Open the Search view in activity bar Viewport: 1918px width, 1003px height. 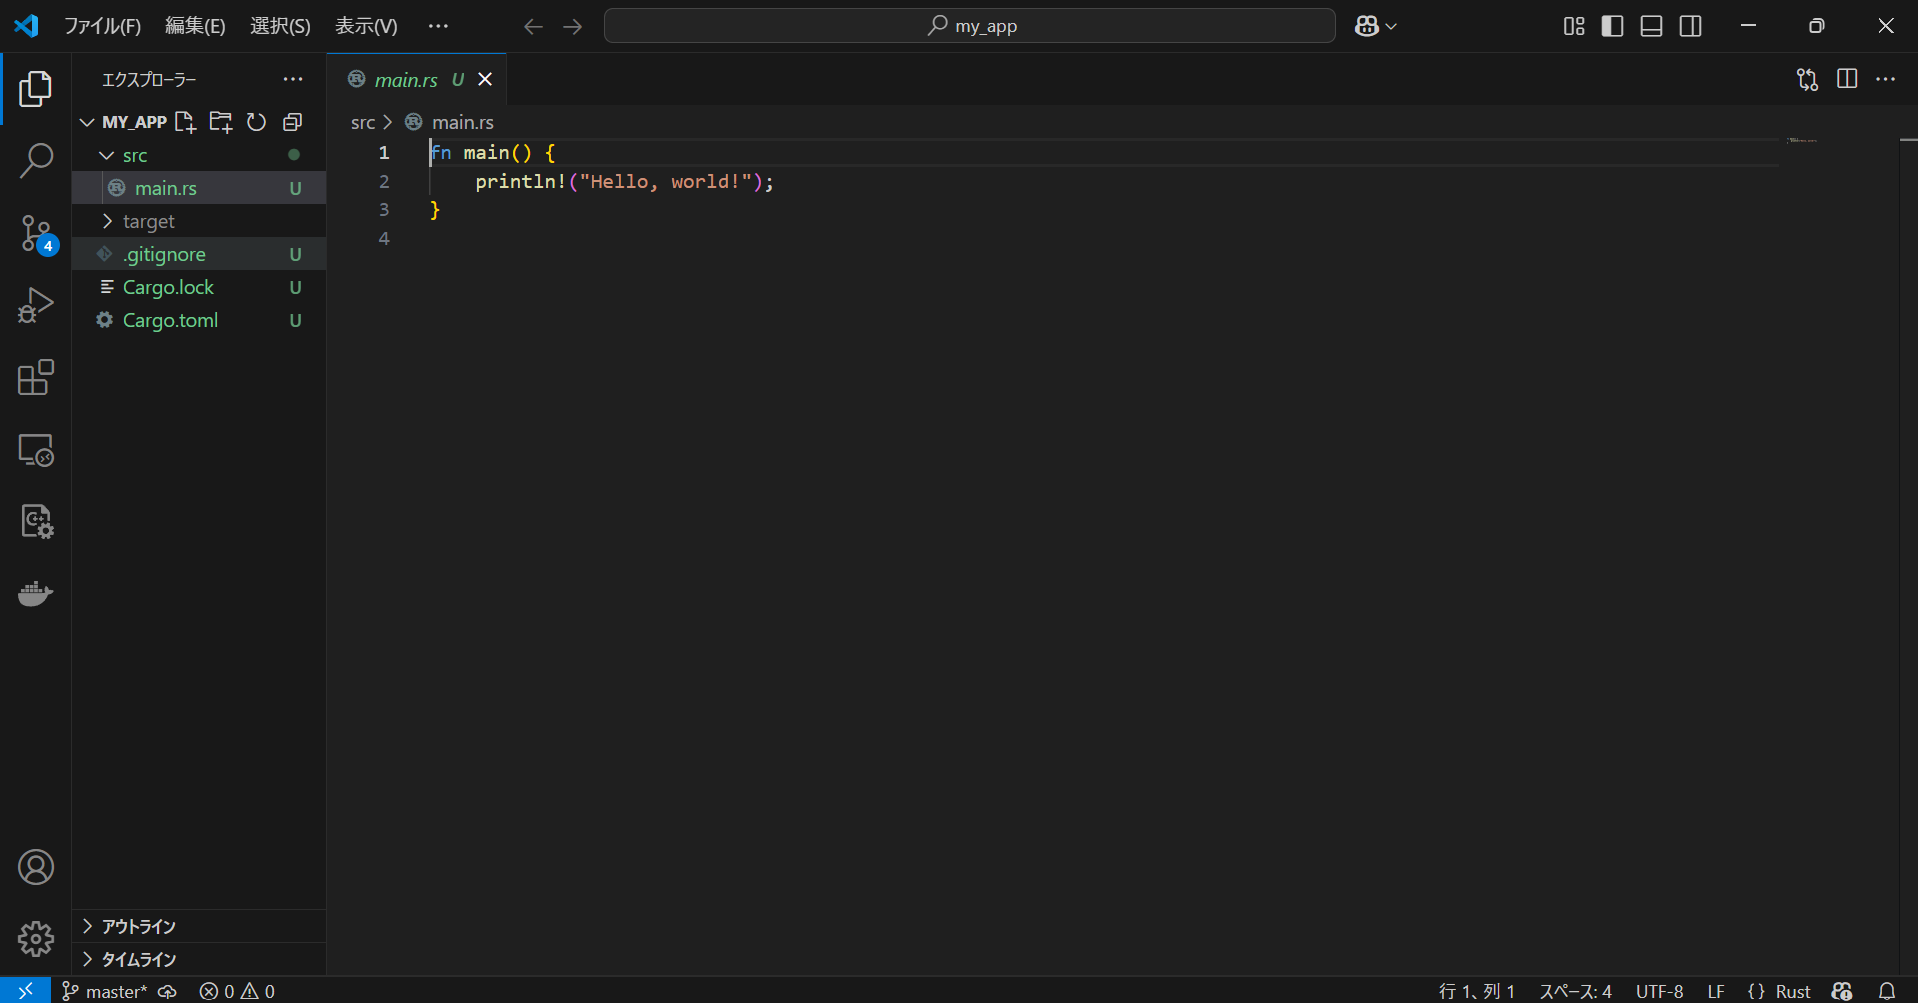coord(36,160)
